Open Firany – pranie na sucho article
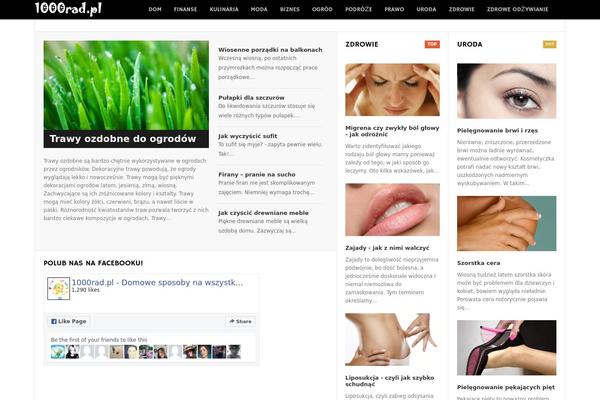This screenshot has height=400, width=600. pyautogui.click(x=257, y=175)
